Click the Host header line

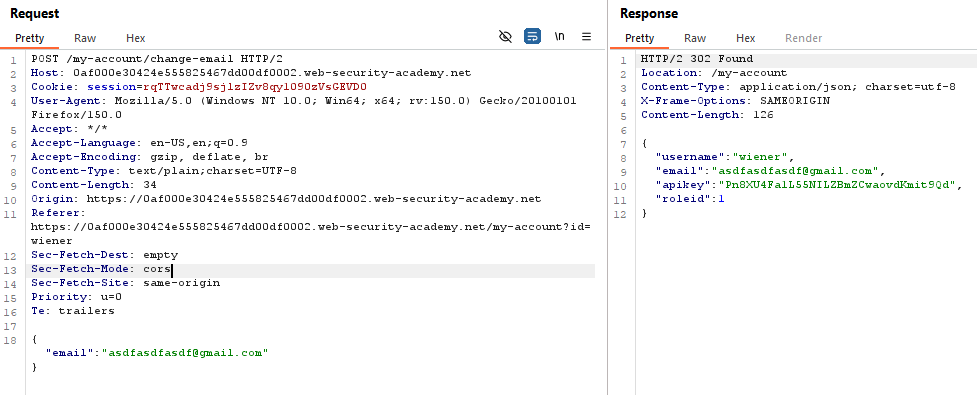click(x=251, y=73)
